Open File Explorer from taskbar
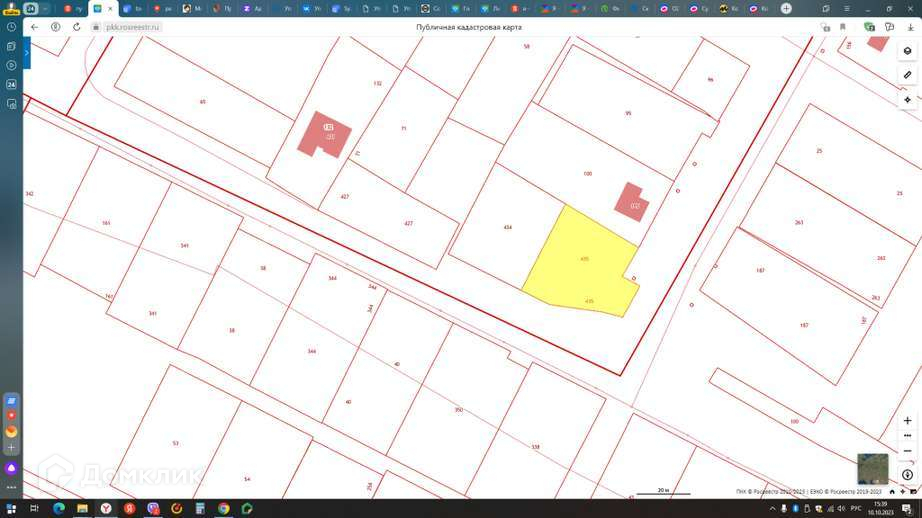 click(82, 509)
